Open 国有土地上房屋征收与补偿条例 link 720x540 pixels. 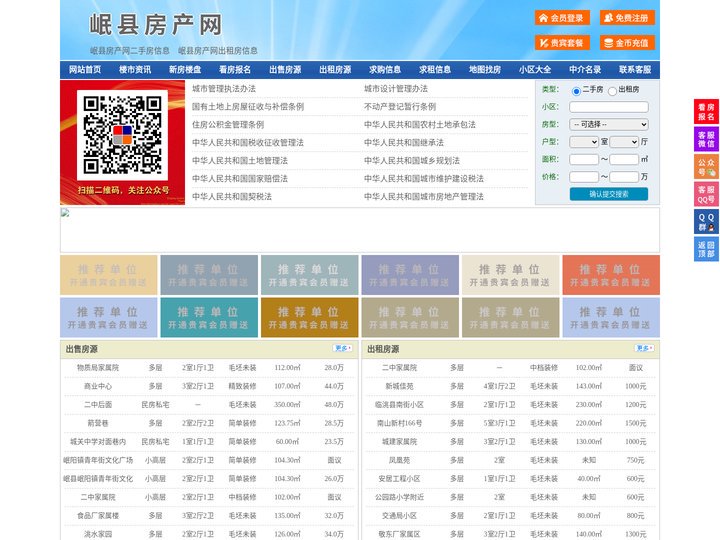point(248,107)
